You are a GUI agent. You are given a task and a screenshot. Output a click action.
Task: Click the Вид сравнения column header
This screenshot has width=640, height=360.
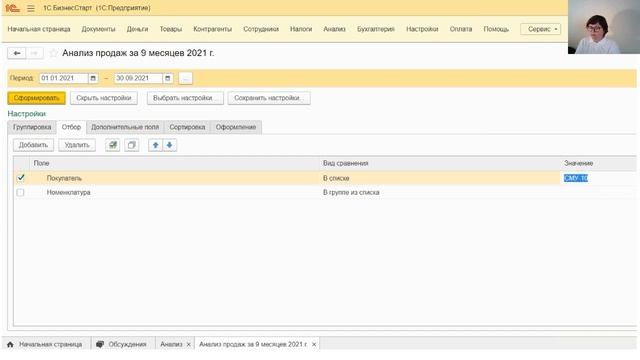pos(346,163)
